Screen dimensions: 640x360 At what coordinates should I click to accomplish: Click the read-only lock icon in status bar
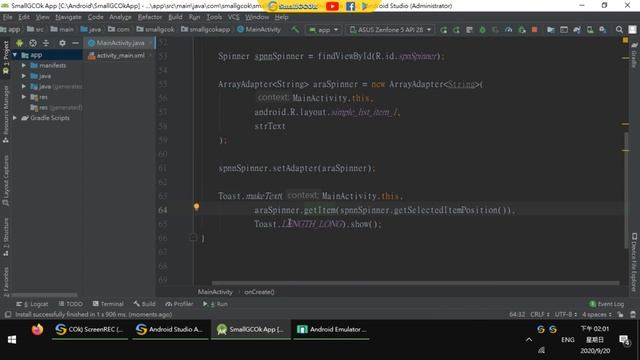click(620, 314)
